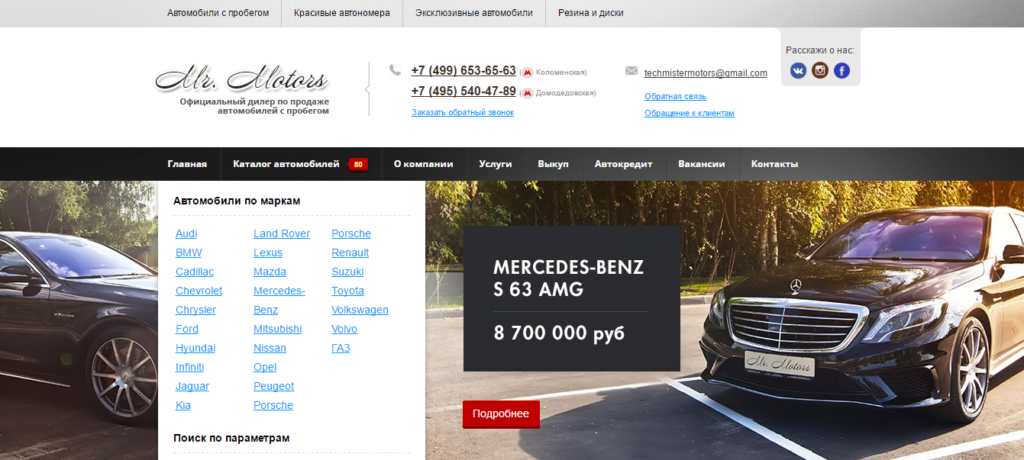The height and width of the screenshot is (460, 1024).
Task: Select Chrysler brand link
Action: [x=195, y=310]
